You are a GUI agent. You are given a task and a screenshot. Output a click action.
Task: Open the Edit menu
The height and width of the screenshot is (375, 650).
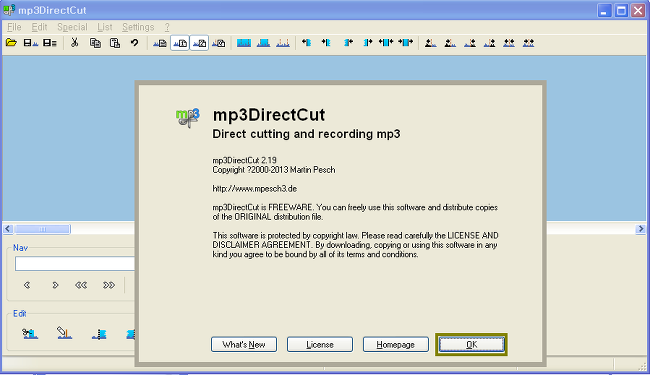click(x=39, y=27)
